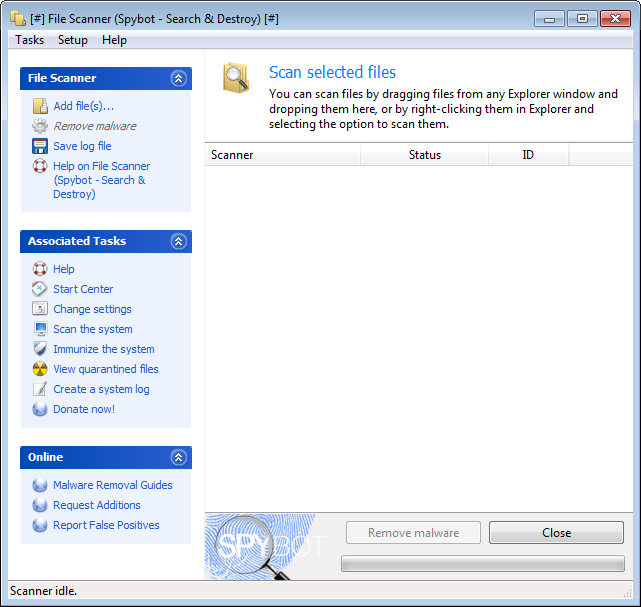
Task: Click the Change settings icon
Action: pyautogui.click(x=40, y=309)
